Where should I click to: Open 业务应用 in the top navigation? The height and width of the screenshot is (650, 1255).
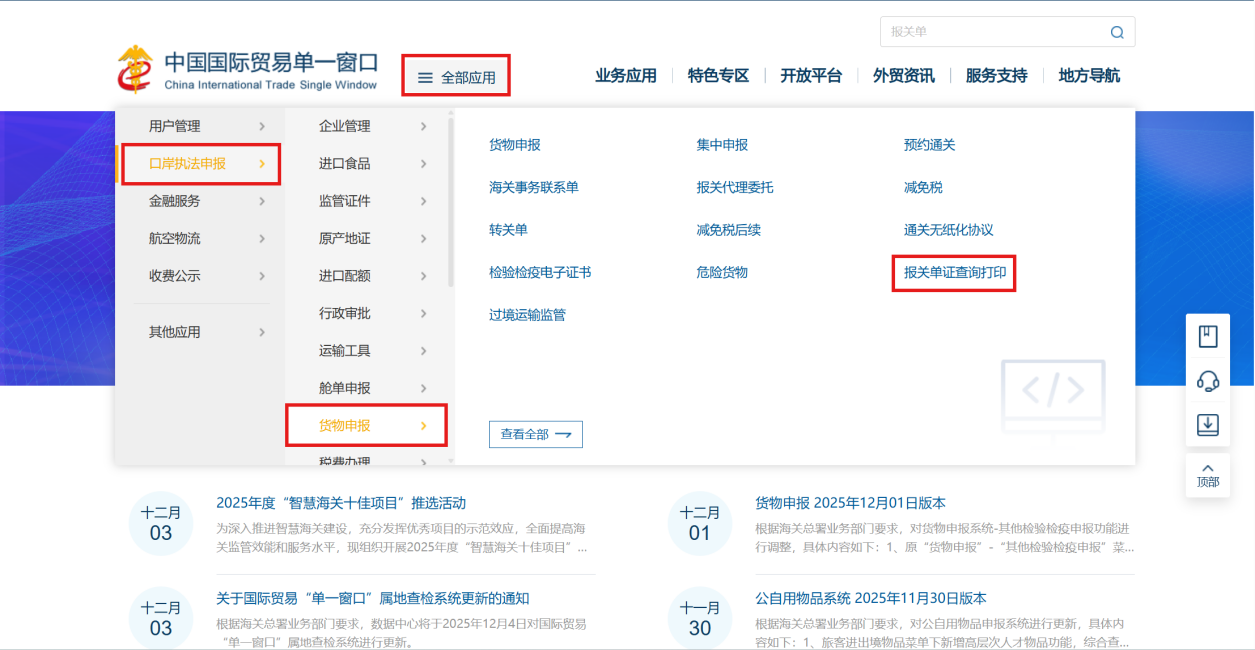(625, 76)
